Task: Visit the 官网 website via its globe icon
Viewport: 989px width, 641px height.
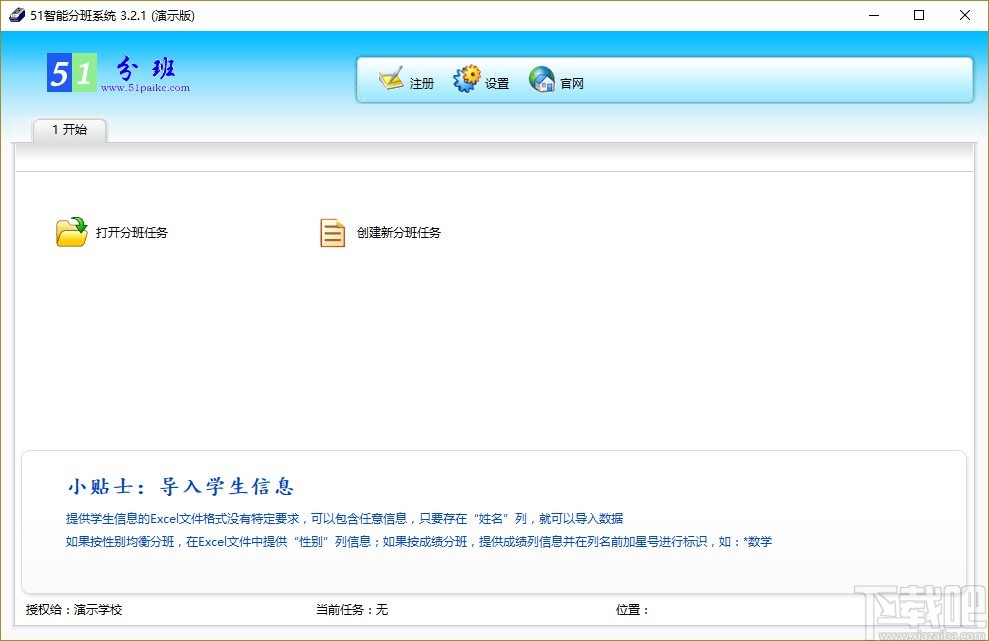Action: [x=541, y=77]
